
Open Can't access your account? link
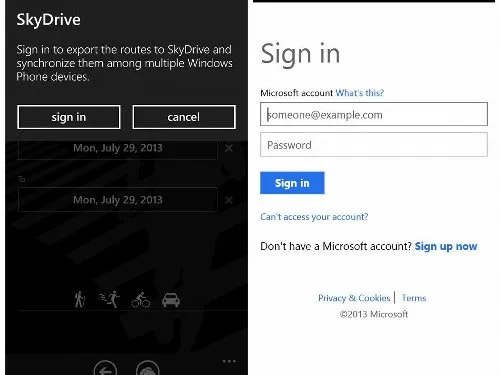click(x=314, y=217)
